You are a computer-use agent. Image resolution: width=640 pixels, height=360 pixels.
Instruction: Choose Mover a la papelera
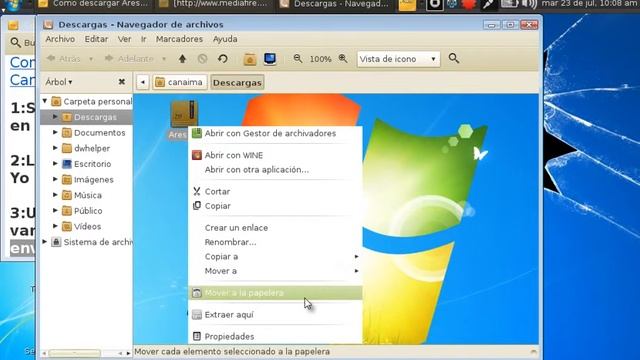tap(275, 293)
